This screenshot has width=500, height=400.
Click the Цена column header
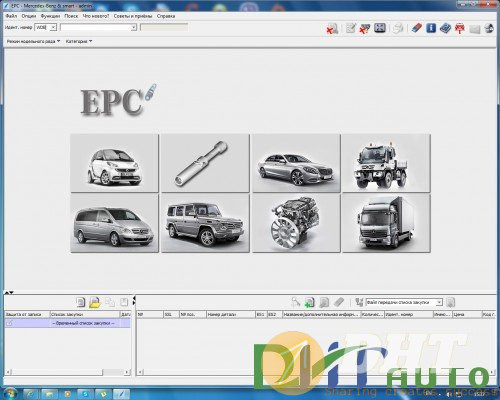[466, 314]
